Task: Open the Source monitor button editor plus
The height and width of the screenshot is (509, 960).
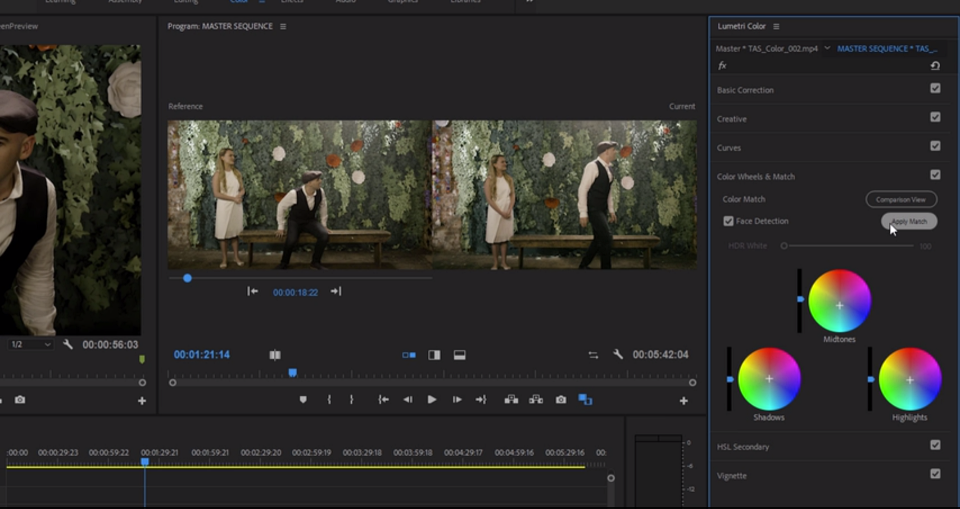Action: tap(142, 401)
